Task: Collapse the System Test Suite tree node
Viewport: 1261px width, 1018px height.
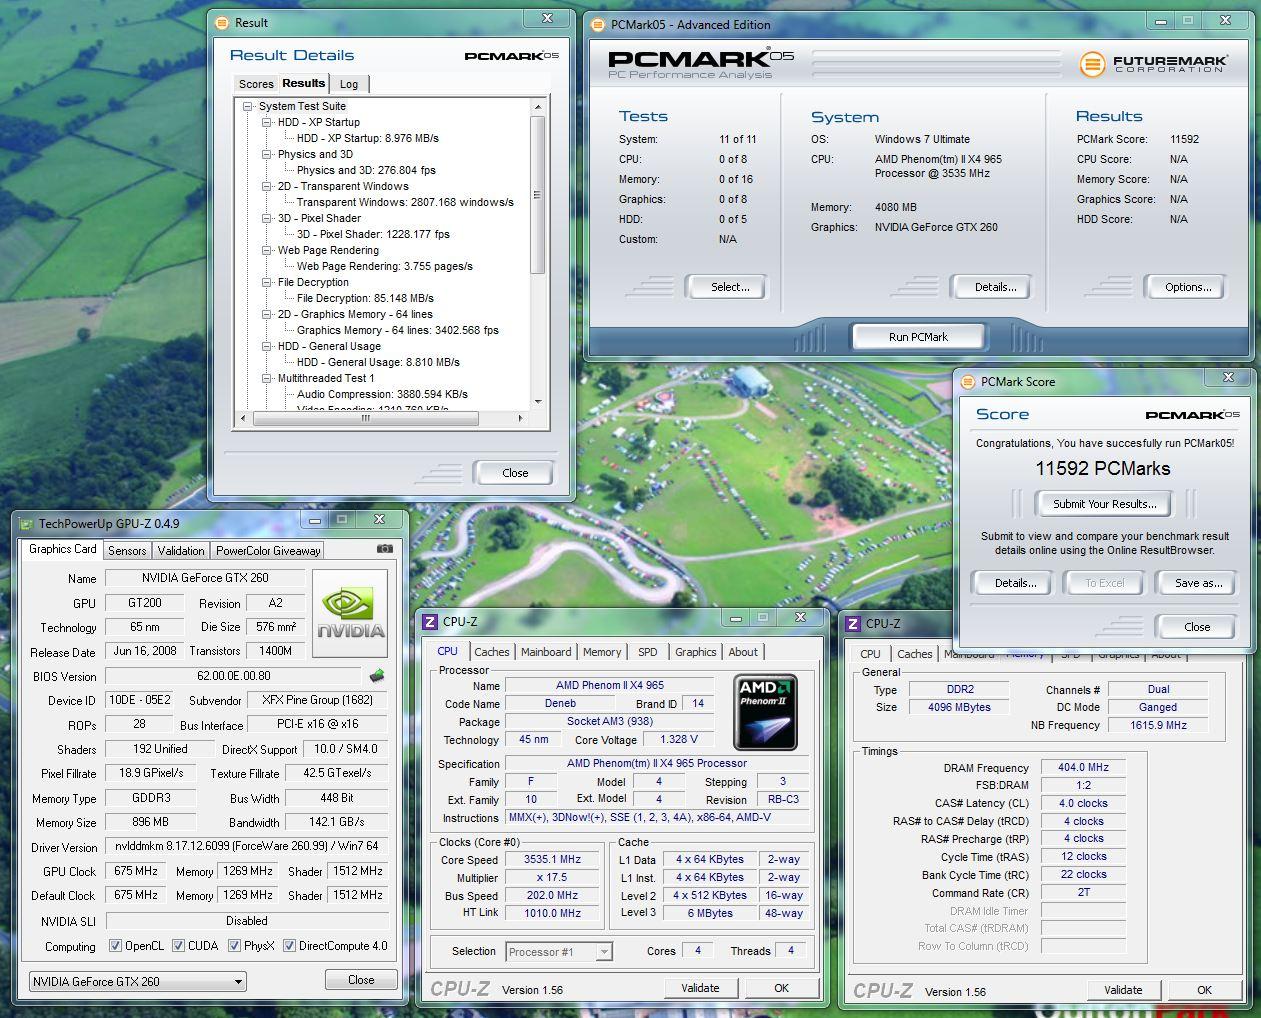Action: (x=248, y=106)
